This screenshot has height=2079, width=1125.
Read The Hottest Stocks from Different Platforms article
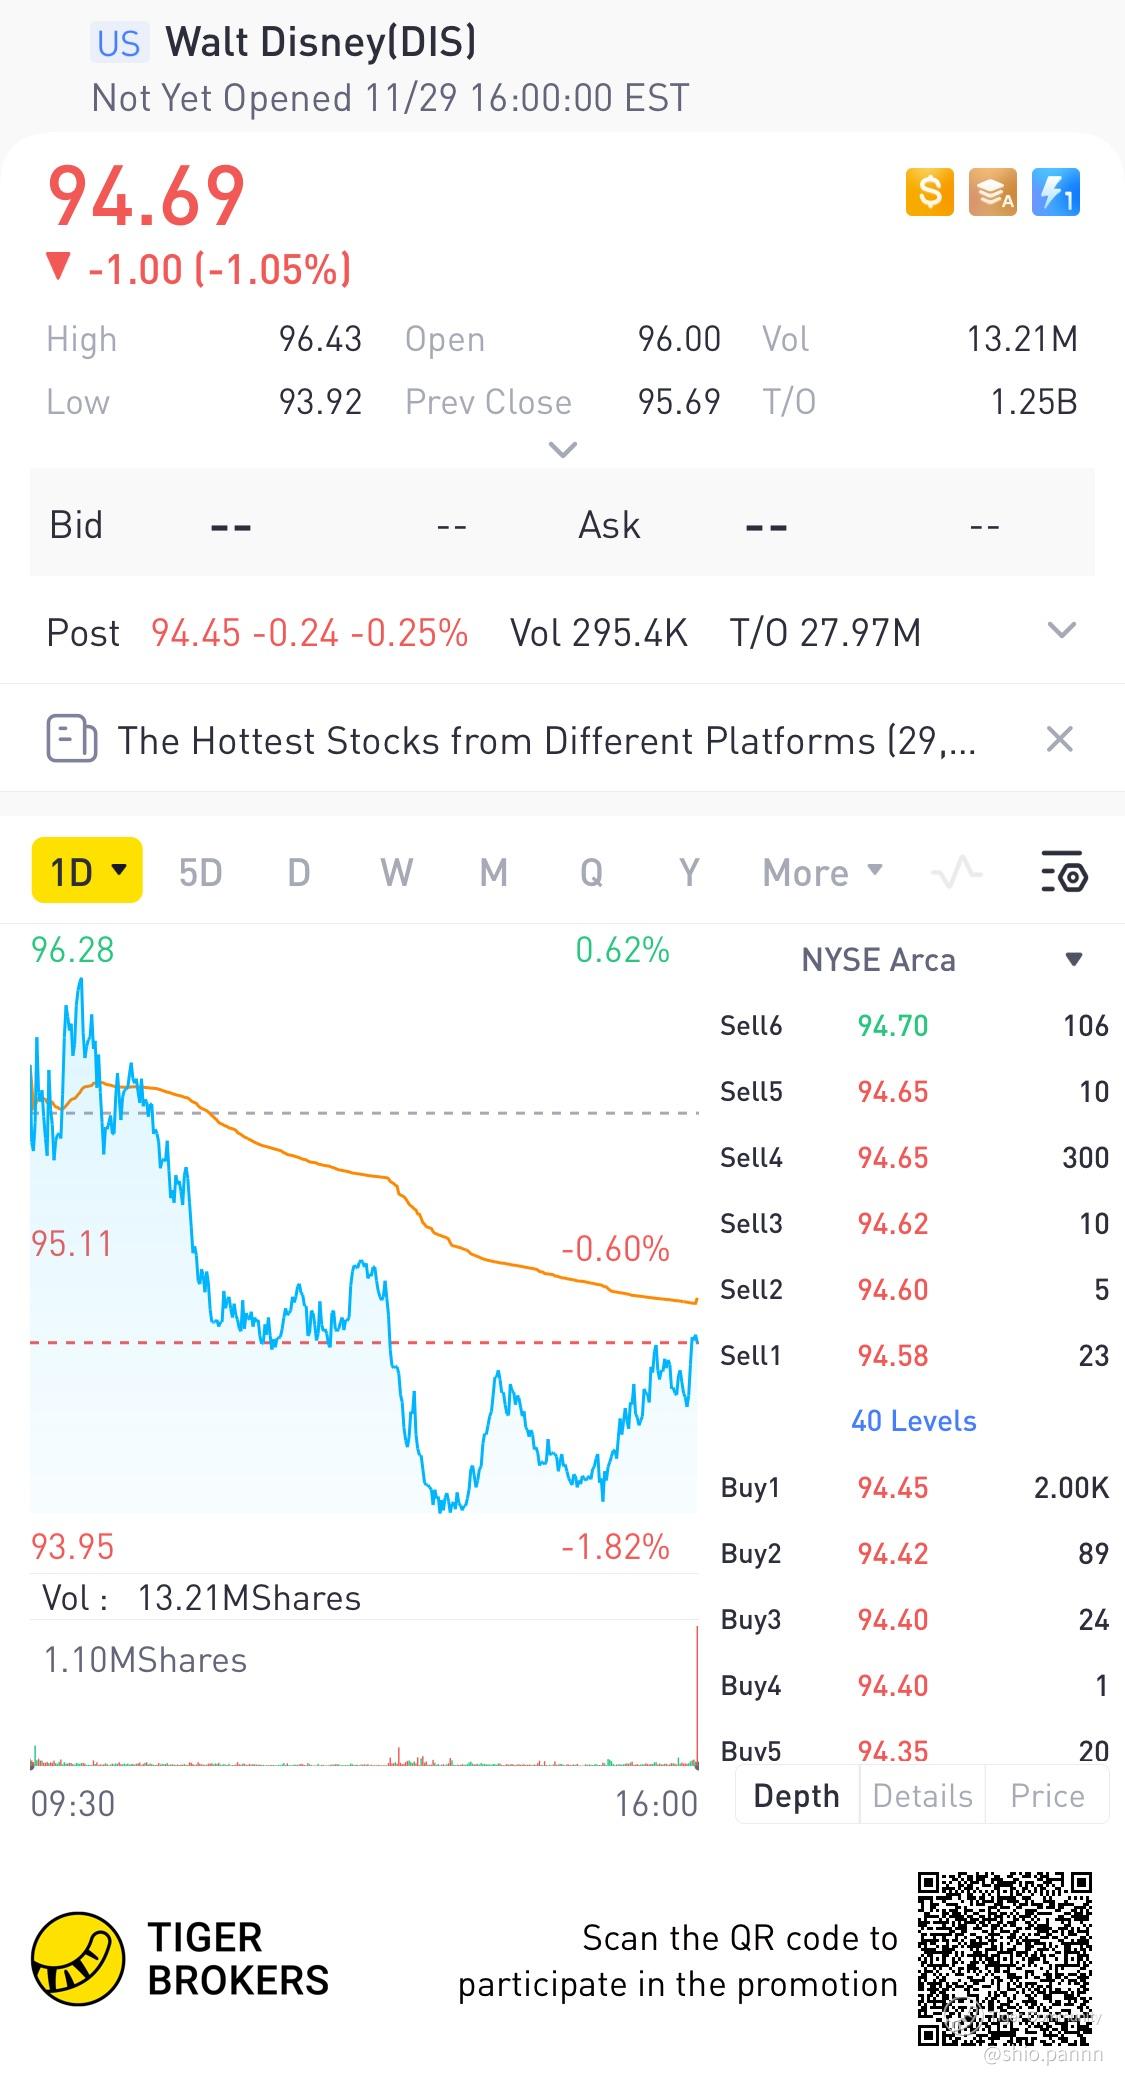point(546,741)
